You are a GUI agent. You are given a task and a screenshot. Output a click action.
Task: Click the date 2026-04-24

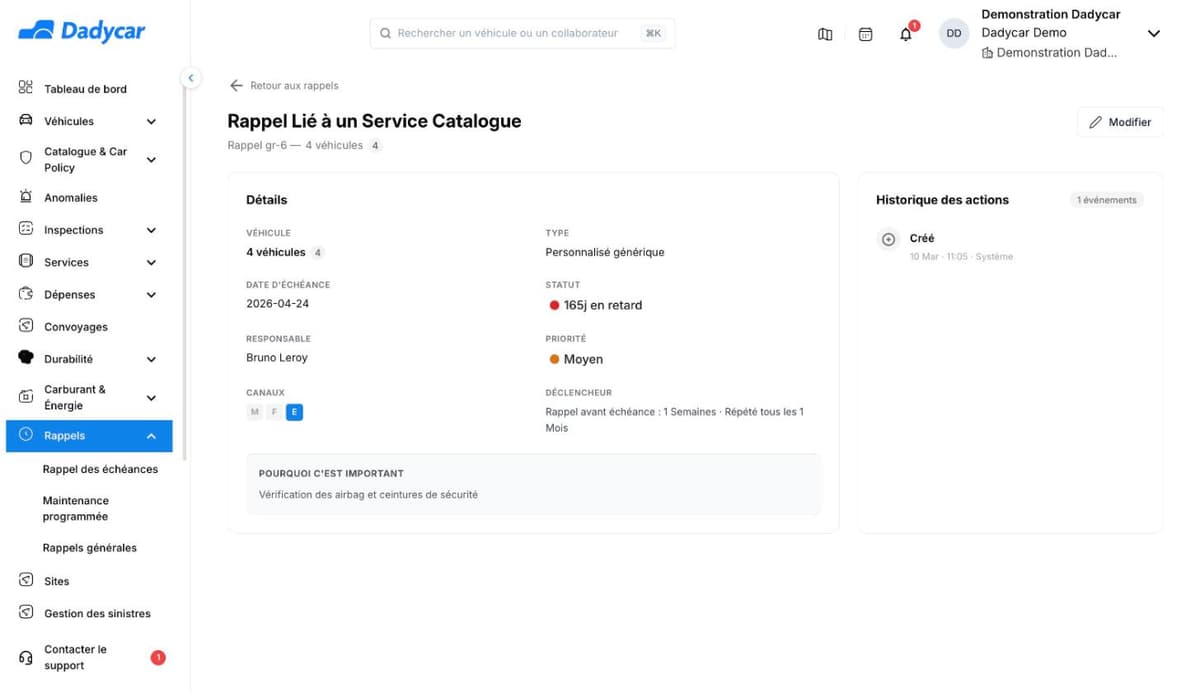click(277, 304)
